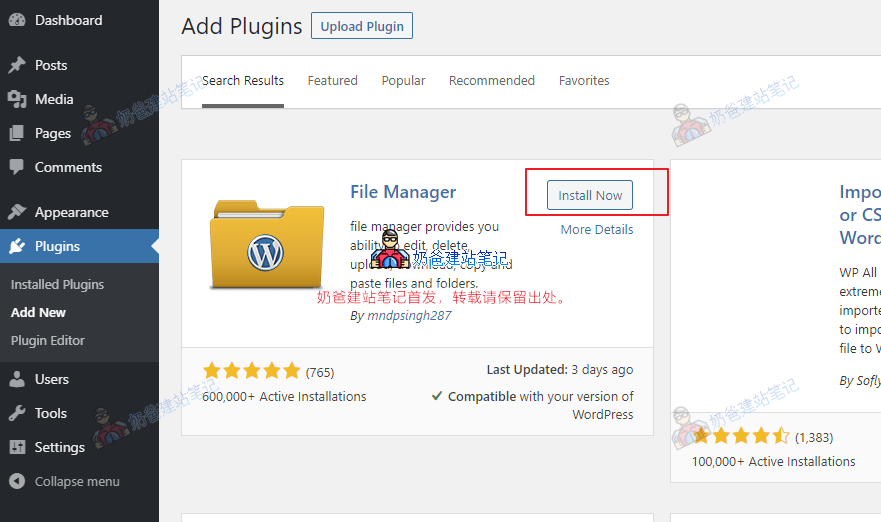Image resolution: width=881 pixels, height=522 pixels.
Task: Switch to the Popular tab
Action: 403,81
